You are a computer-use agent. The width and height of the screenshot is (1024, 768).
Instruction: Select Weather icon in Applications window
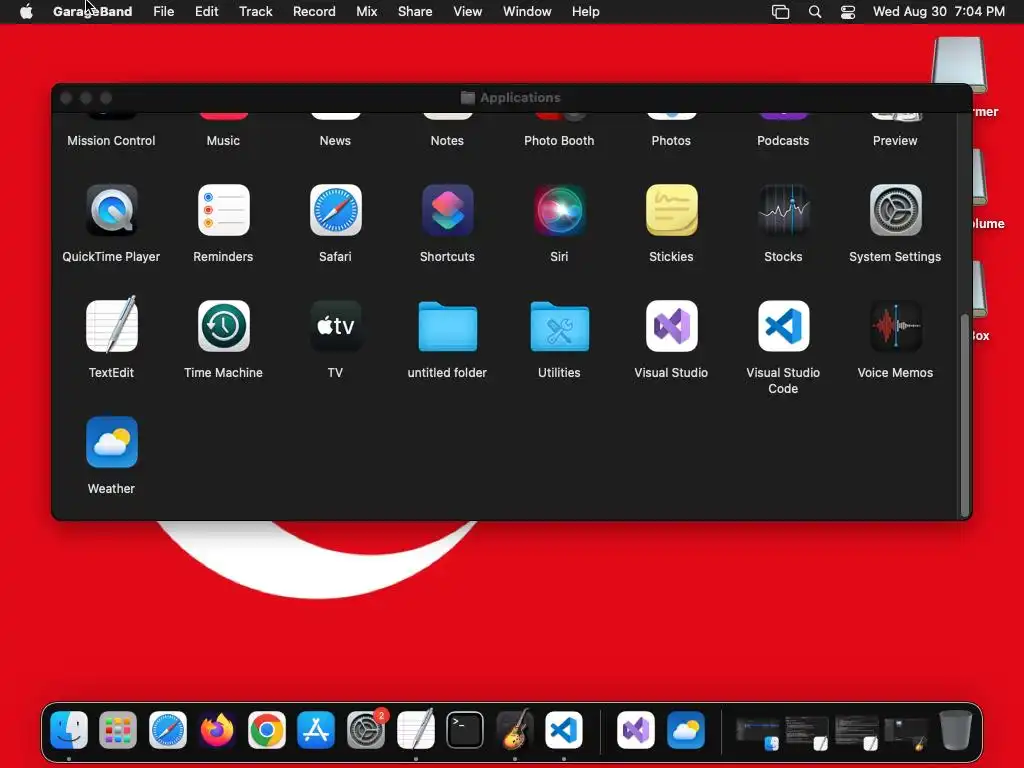click(112, 442)
